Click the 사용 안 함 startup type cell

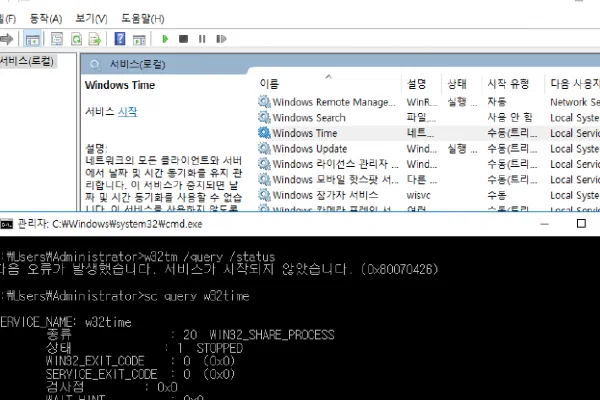(x=510, y=118)
